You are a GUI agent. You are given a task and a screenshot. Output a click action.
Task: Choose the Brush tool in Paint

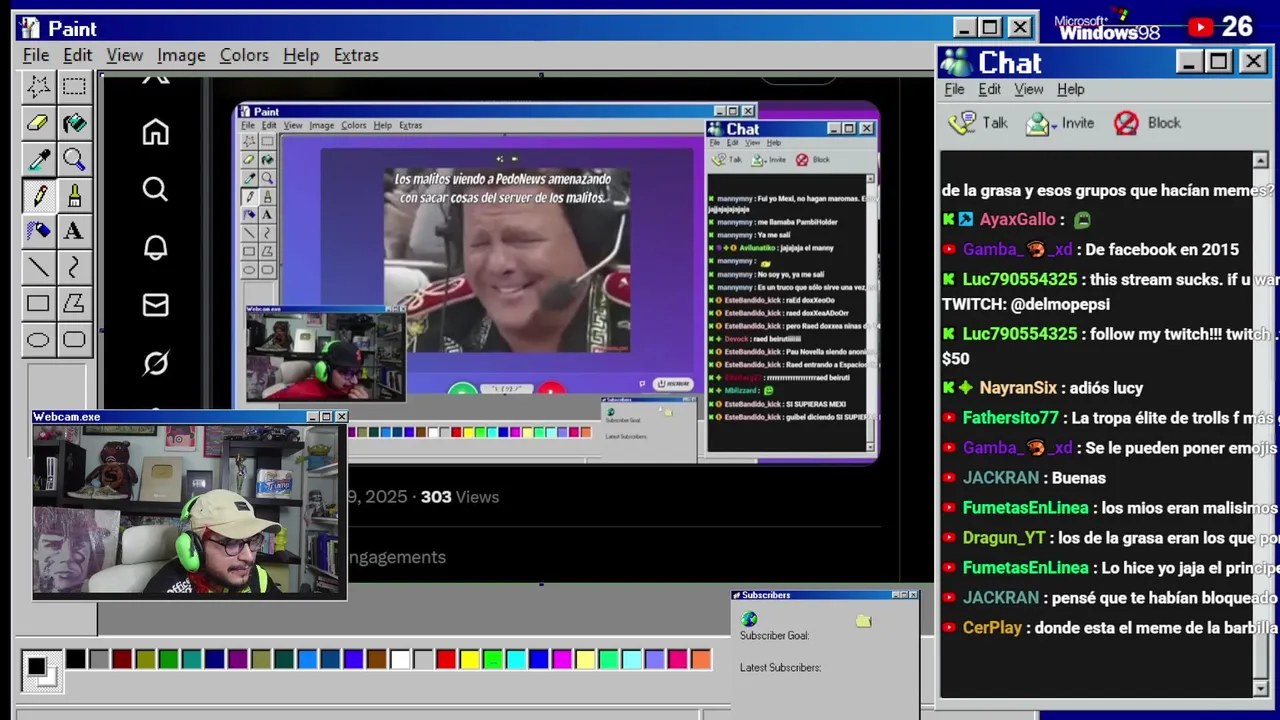click(x=74, y=195)
